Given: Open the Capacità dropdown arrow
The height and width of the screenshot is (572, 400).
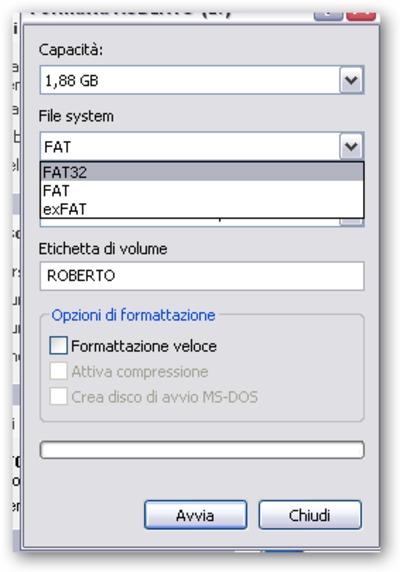Looking at the screenshot, I should click(351, 80).
